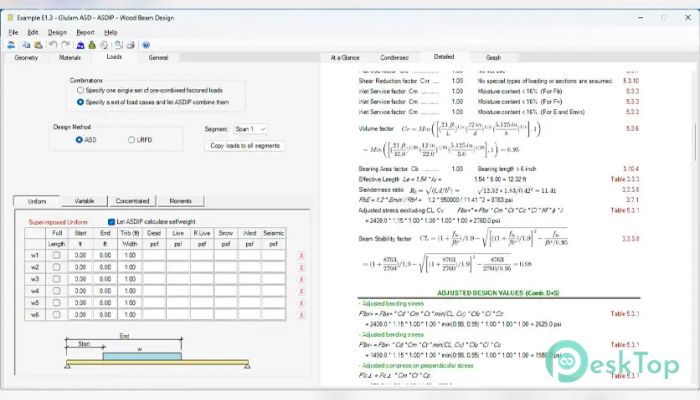Open the File menu
This screenshot has width=700, height=400.
(x=13, y=33)
